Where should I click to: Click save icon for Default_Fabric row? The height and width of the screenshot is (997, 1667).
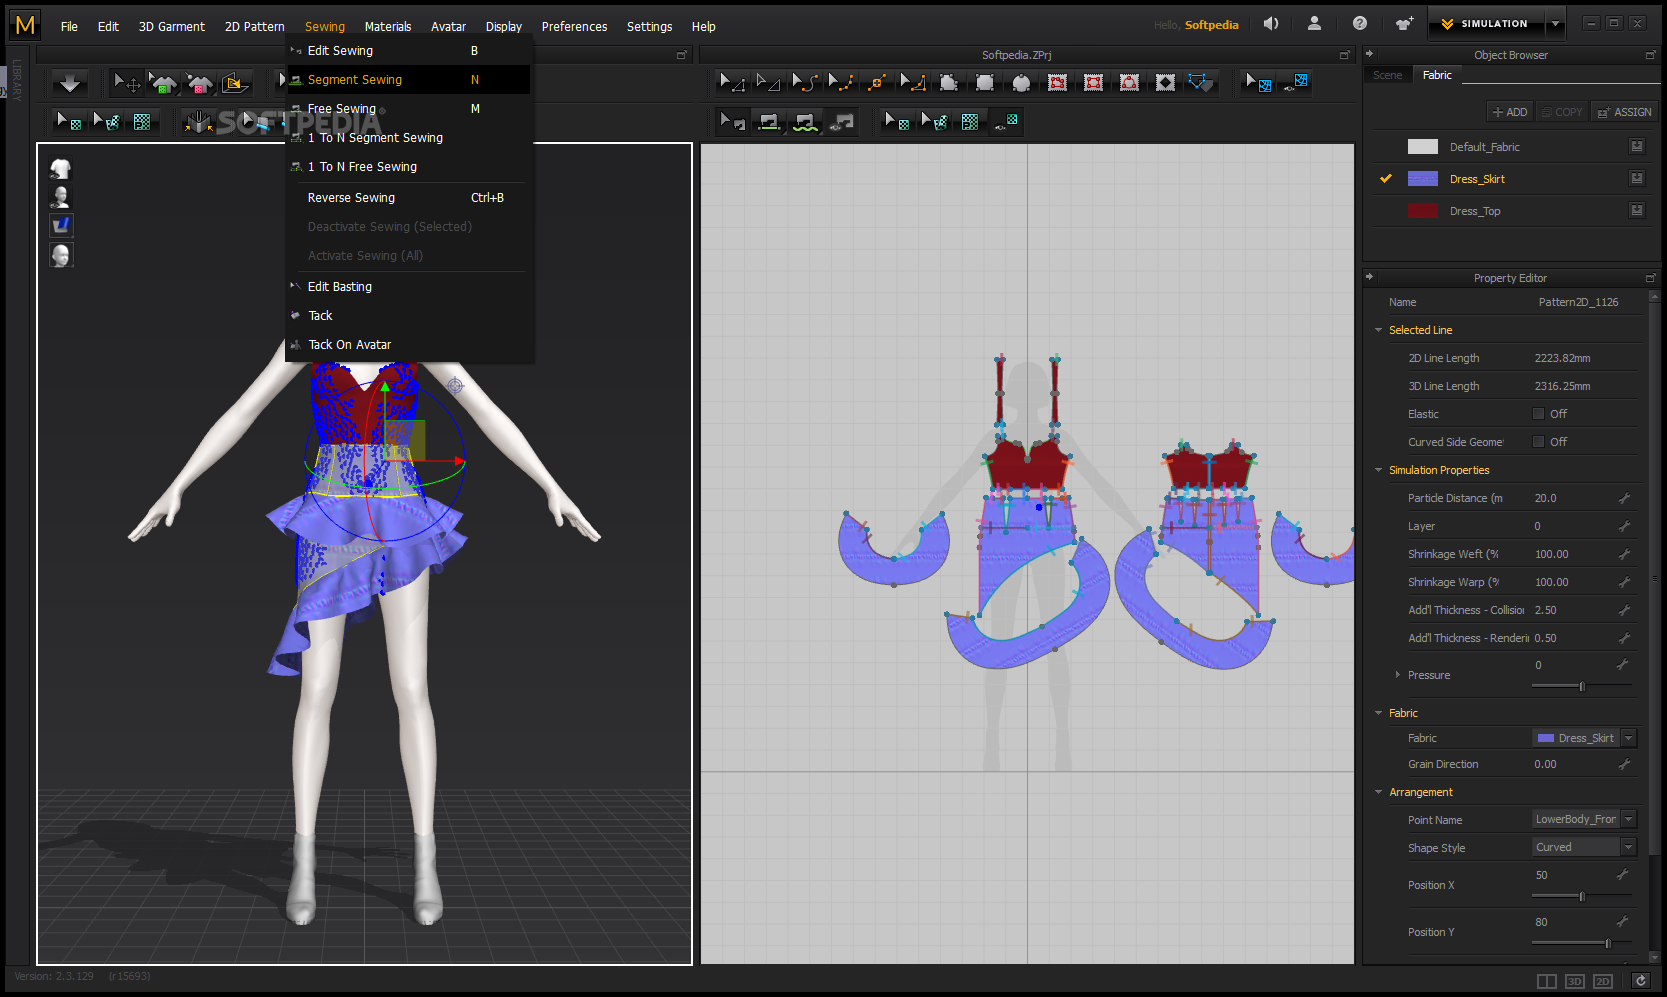point(1637,147)
